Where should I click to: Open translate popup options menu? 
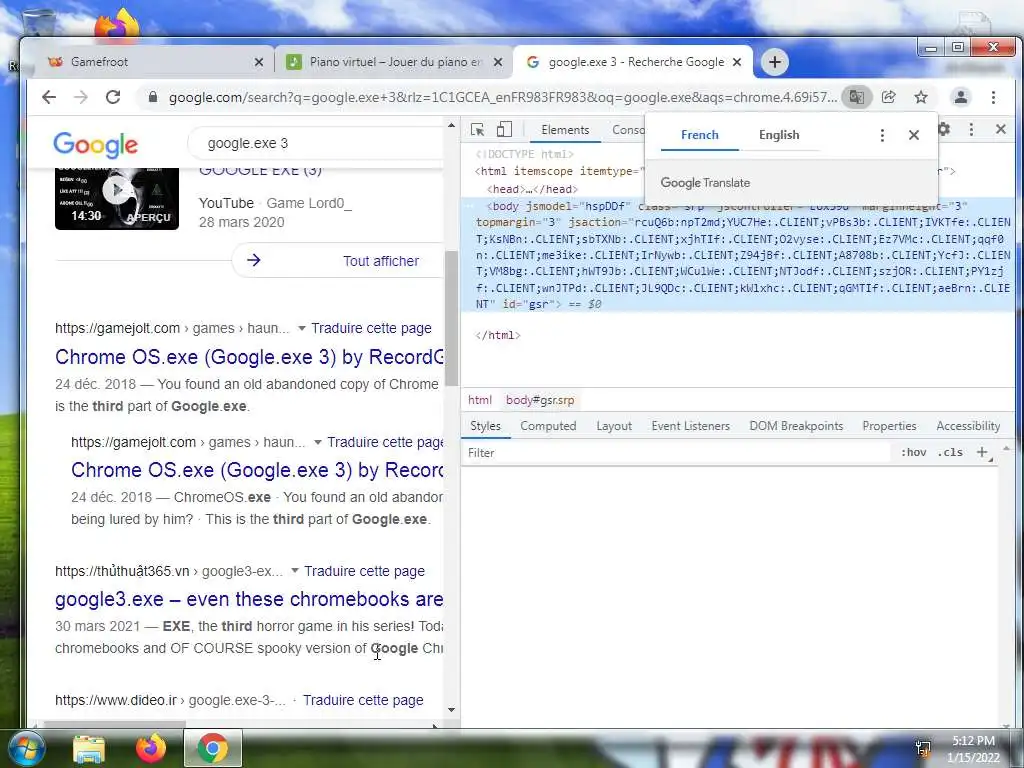pos(882,135)
